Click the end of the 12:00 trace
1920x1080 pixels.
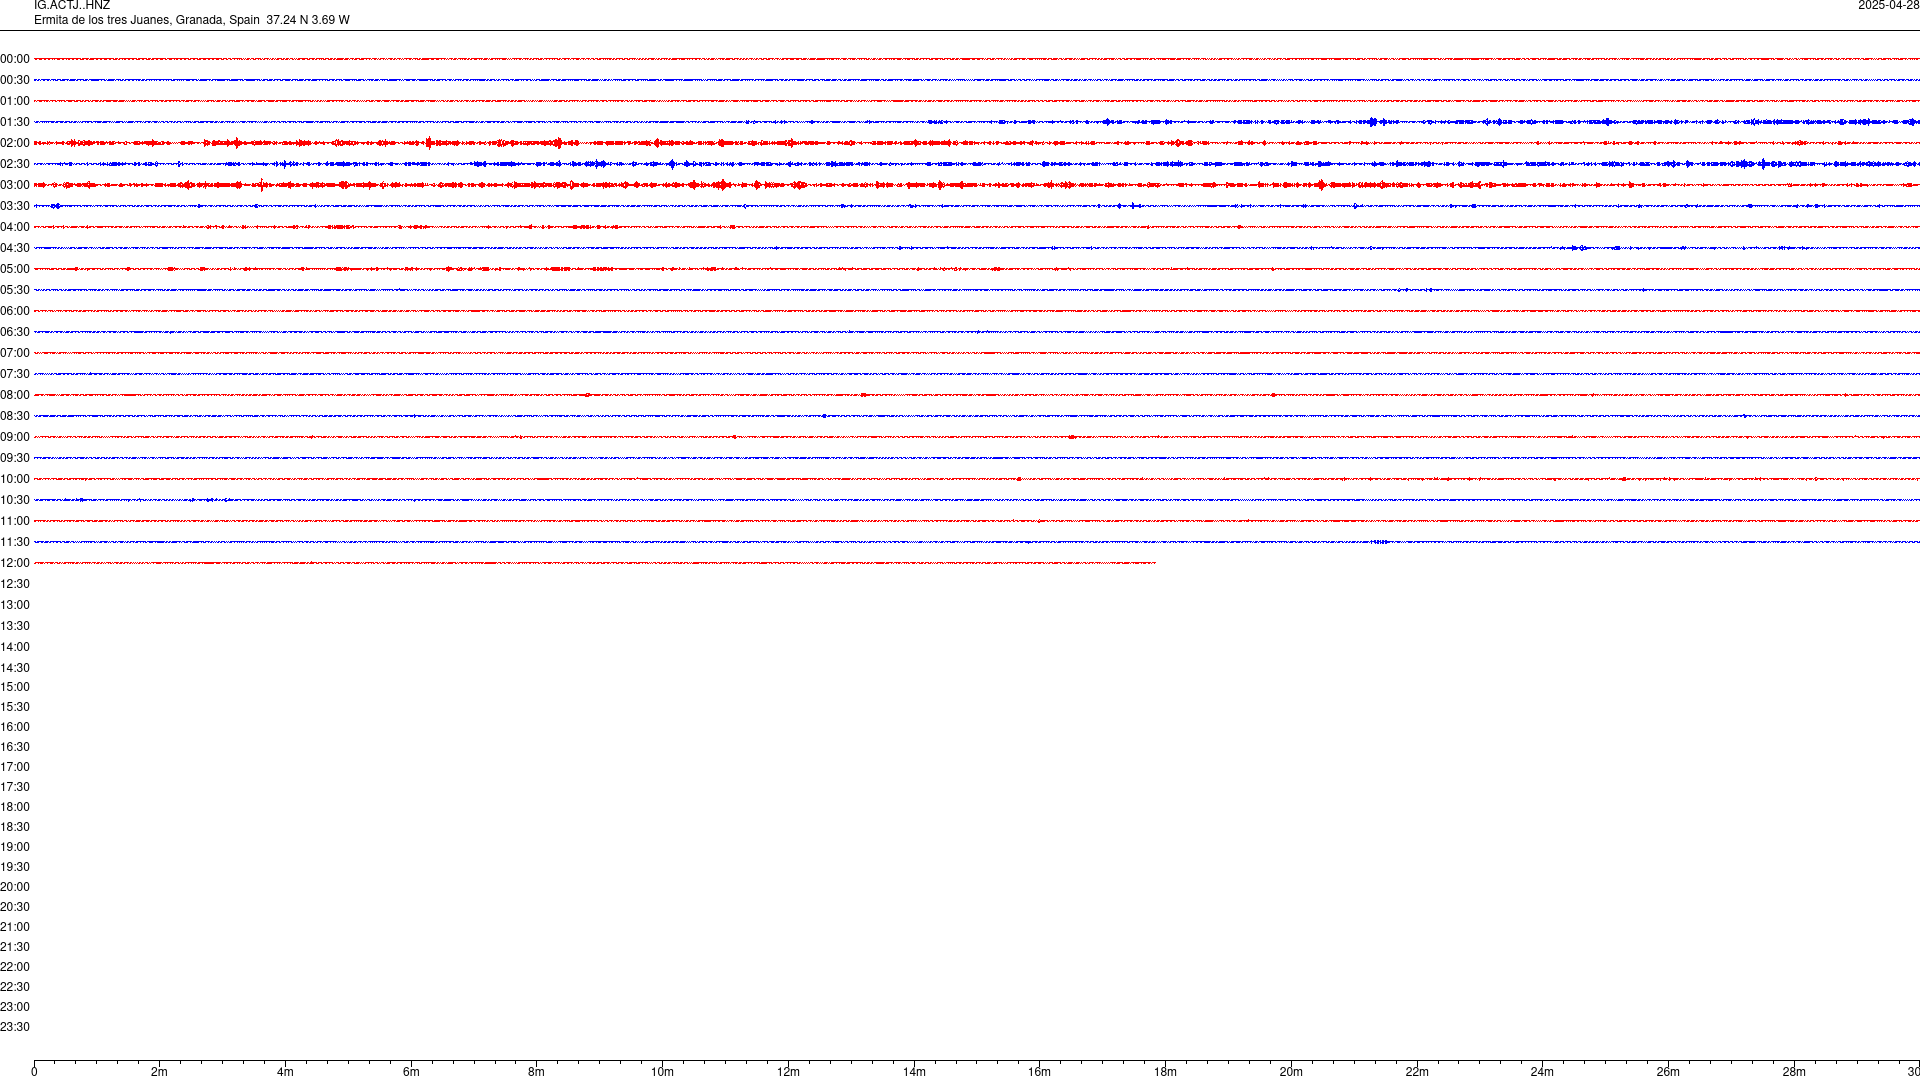coord(1155,563)
